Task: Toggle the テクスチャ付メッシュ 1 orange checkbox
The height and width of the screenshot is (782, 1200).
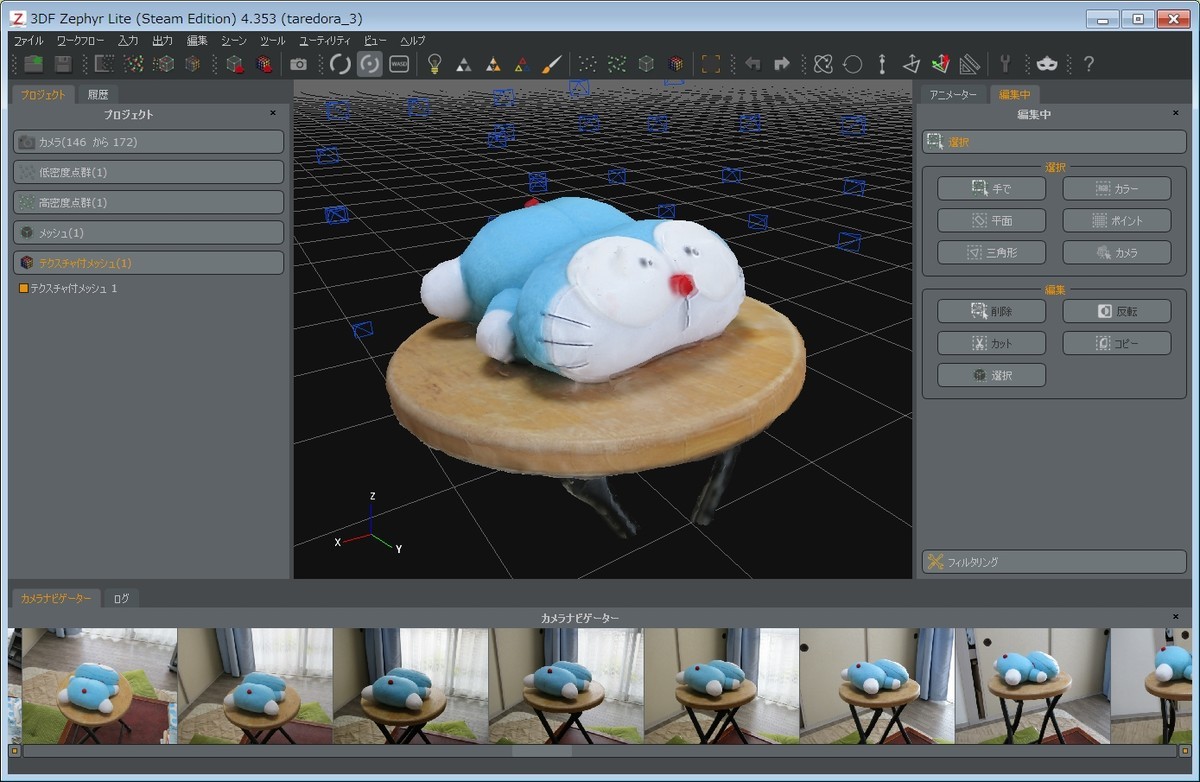Action: pos(24,288)
